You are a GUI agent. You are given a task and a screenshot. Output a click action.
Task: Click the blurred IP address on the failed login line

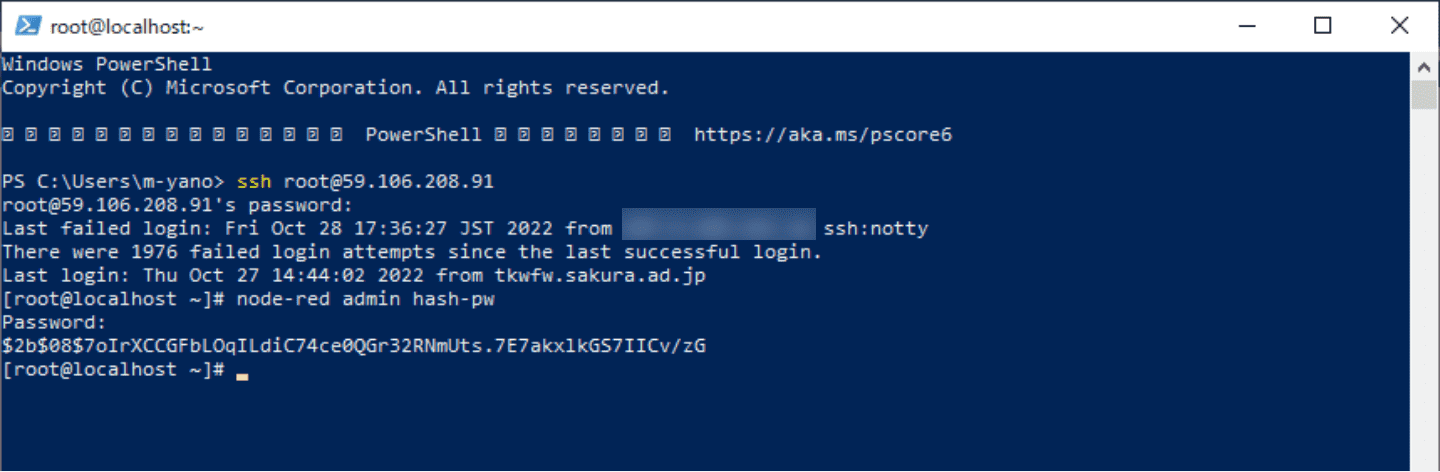tap(718, 229)
